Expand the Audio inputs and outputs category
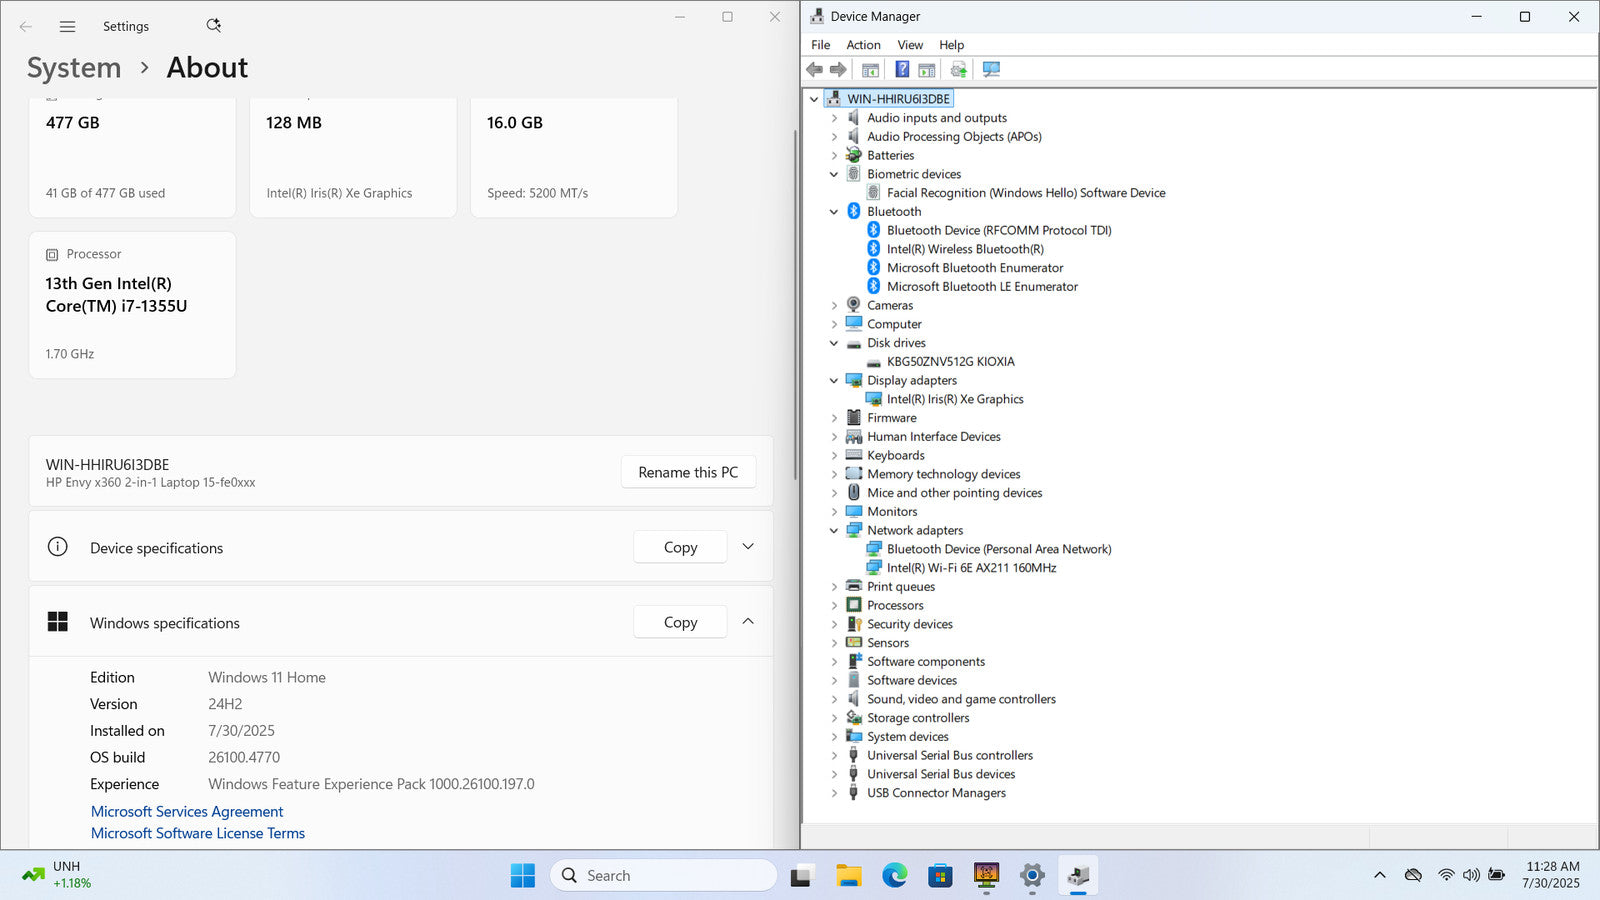Image resolution: width=1600 pixels, height=900 pixels. pos(834,118)
